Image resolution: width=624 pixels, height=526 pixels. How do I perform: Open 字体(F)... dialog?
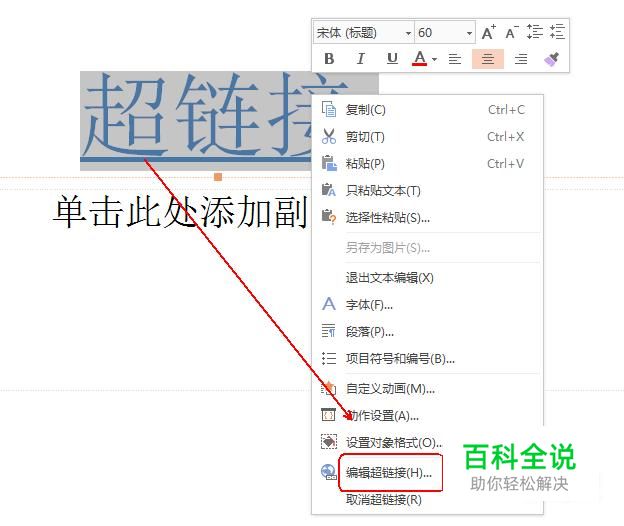tap(428, 305)
